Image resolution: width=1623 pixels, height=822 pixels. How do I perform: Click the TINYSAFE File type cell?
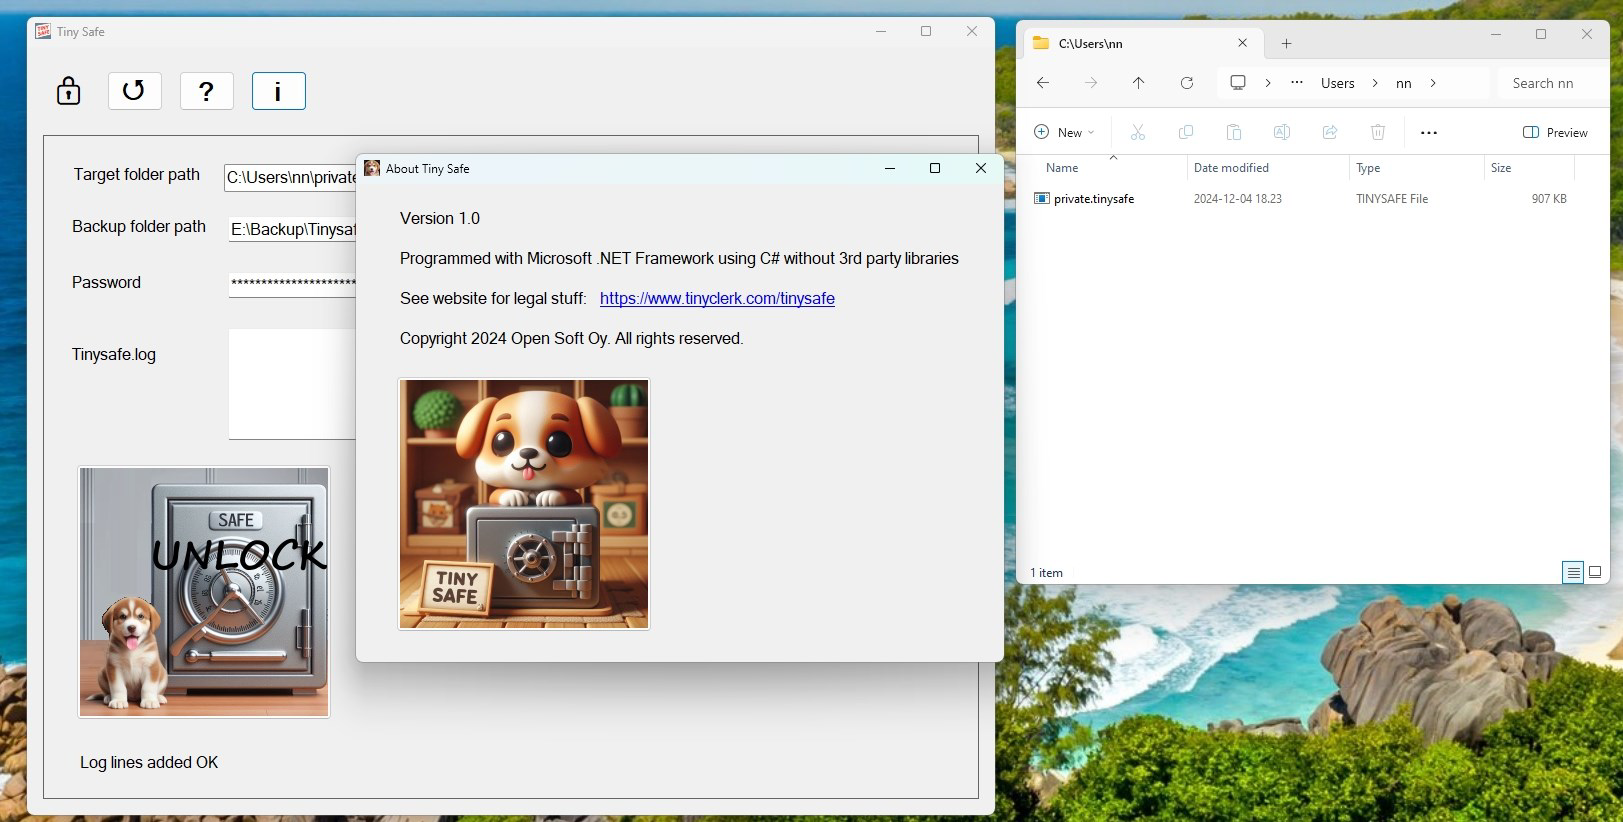(x=1392, y=199)
